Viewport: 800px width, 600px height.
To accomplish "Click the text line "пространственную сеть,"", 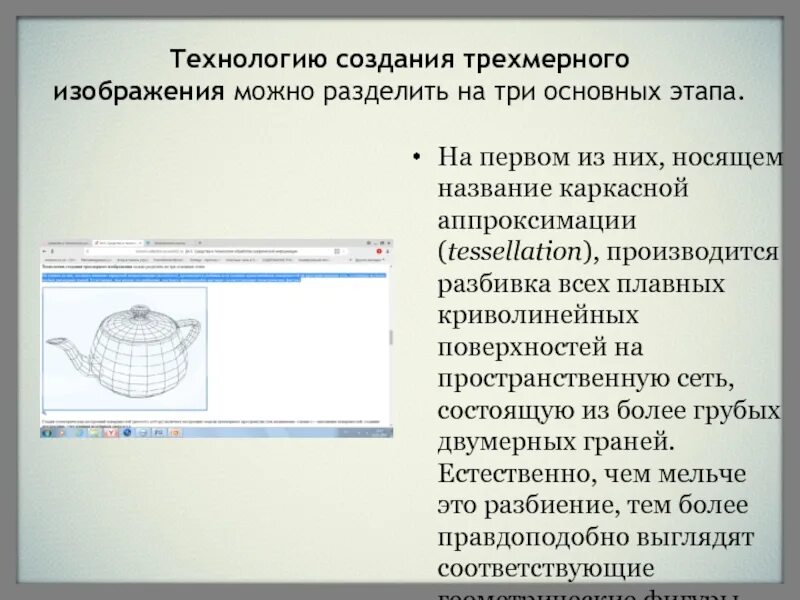I will [x=586, y=379].
